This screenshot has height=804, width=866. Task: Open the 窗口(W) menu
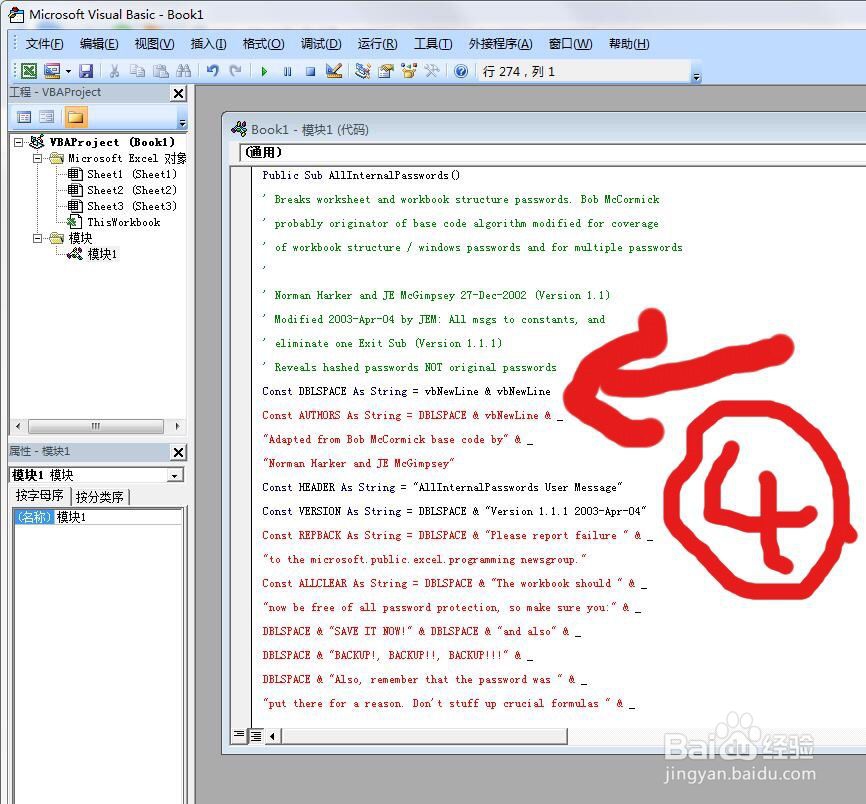coord(571,44)
